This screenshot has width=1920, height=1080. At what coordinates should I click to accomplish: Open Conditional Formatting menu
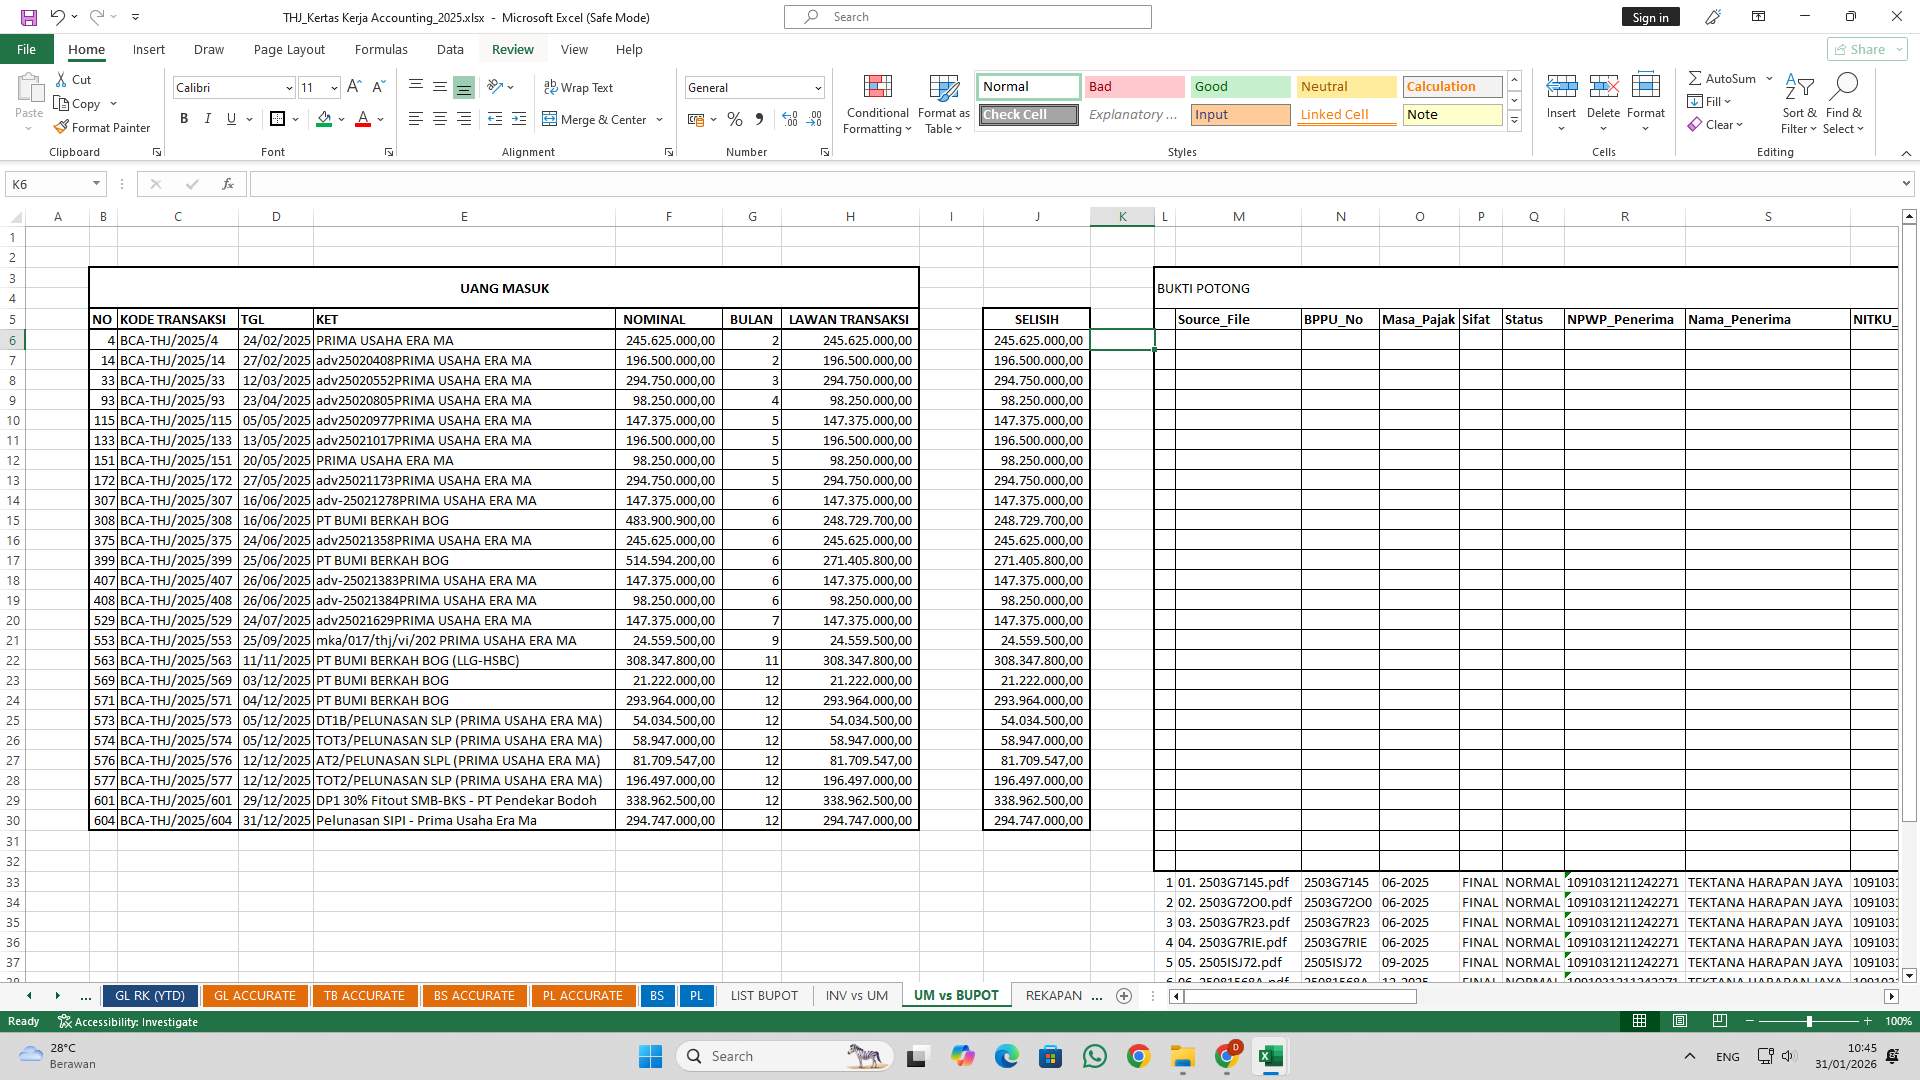(x=877, y=104)
